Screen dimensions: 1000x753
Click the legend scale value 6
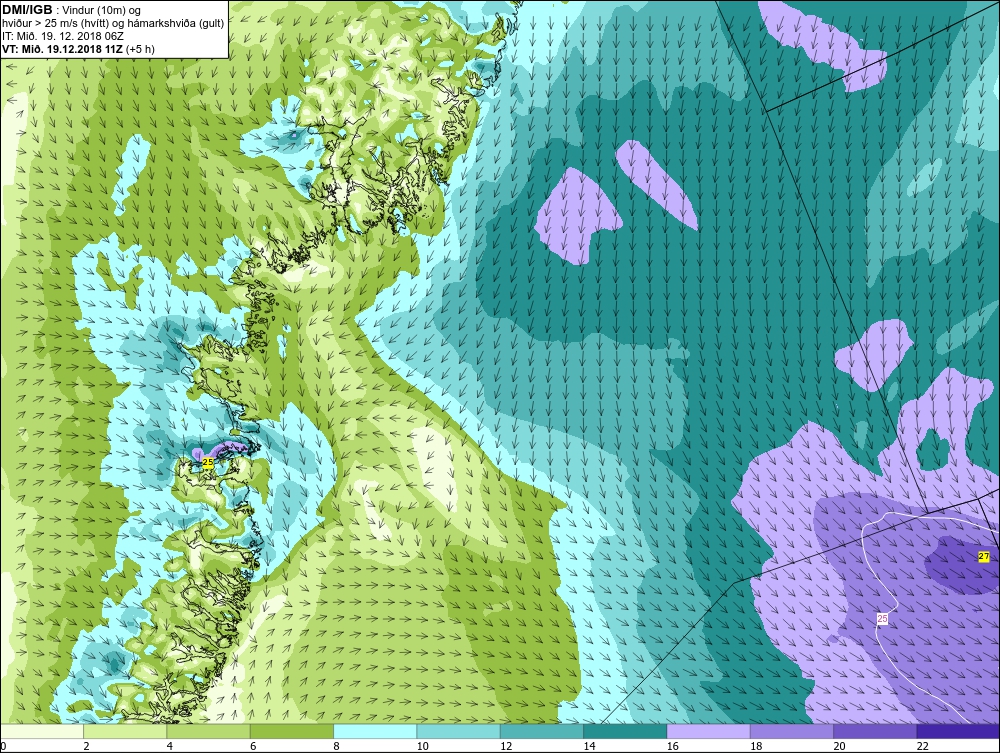[x=253, y=747]
